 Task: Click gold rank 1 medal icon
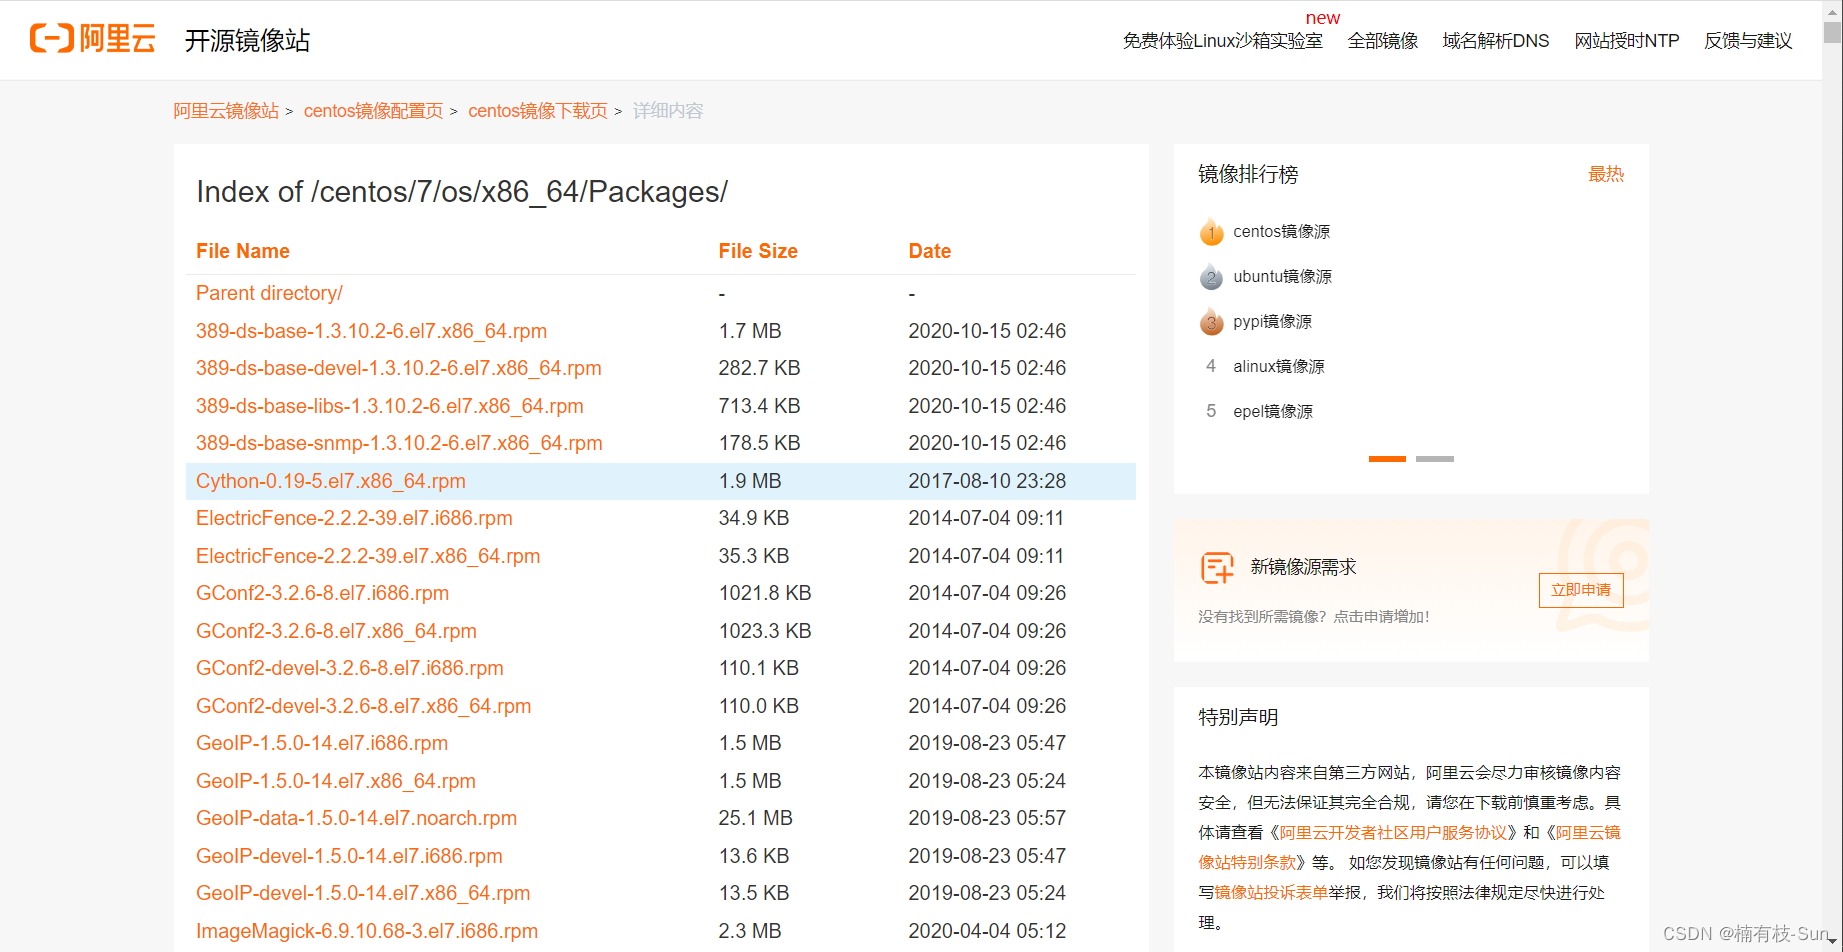1211,232
